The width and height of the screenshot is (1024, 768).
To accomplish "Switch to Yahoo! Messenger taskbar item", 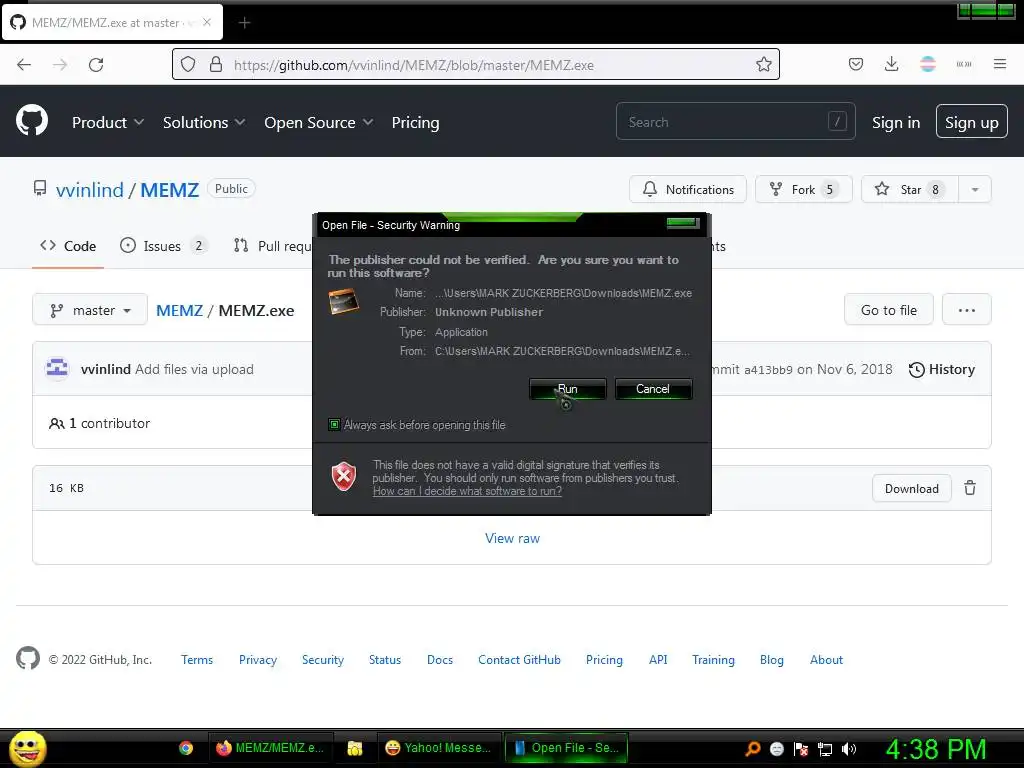I will 438,748.
